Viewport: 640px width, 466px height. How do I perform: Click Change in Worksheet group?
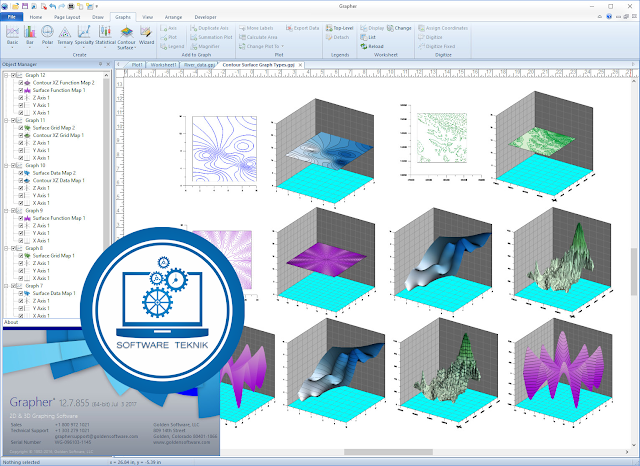399,28
